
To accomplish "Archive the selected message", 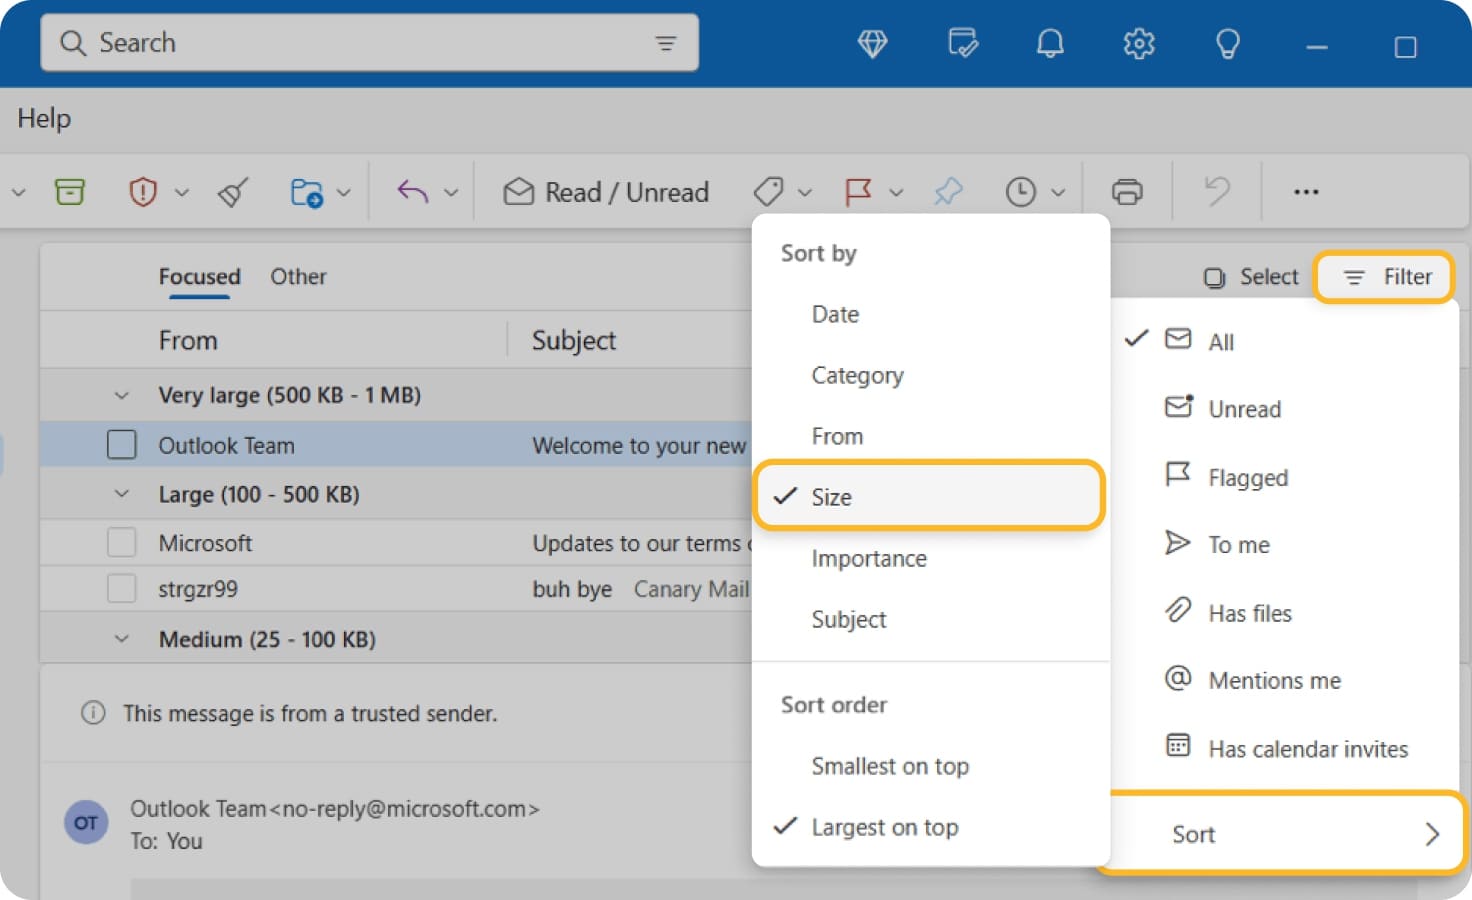I will click(x=69, y=191).
